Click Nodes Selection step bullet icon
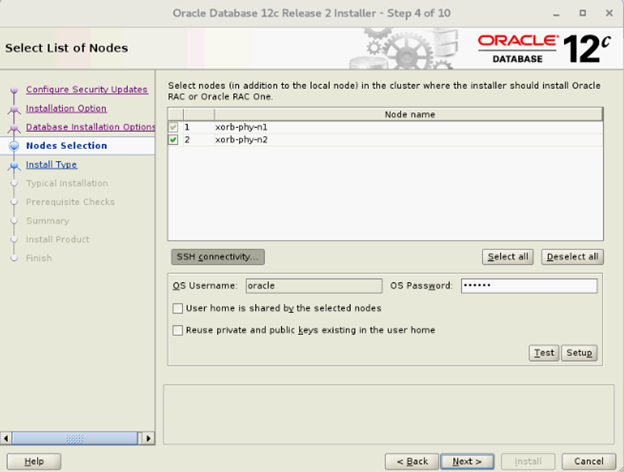 (x=14, y=146)
